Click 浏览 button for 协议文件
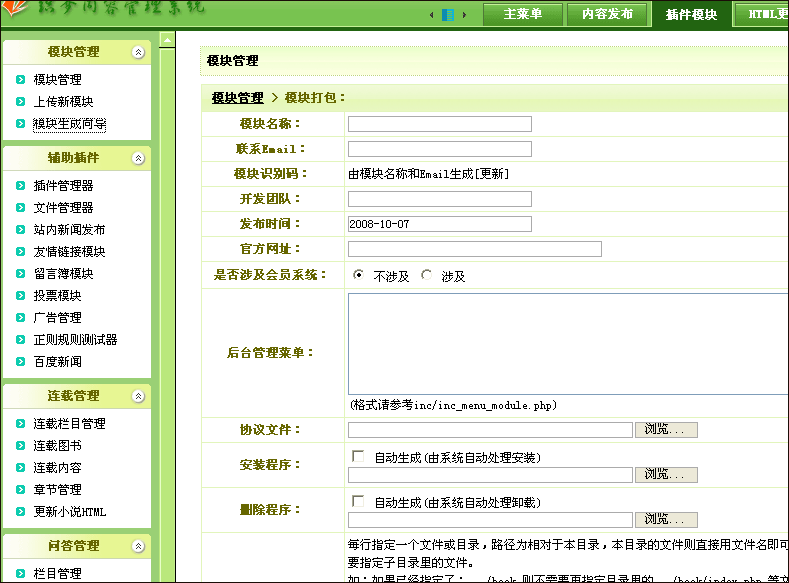 point(666,430)
